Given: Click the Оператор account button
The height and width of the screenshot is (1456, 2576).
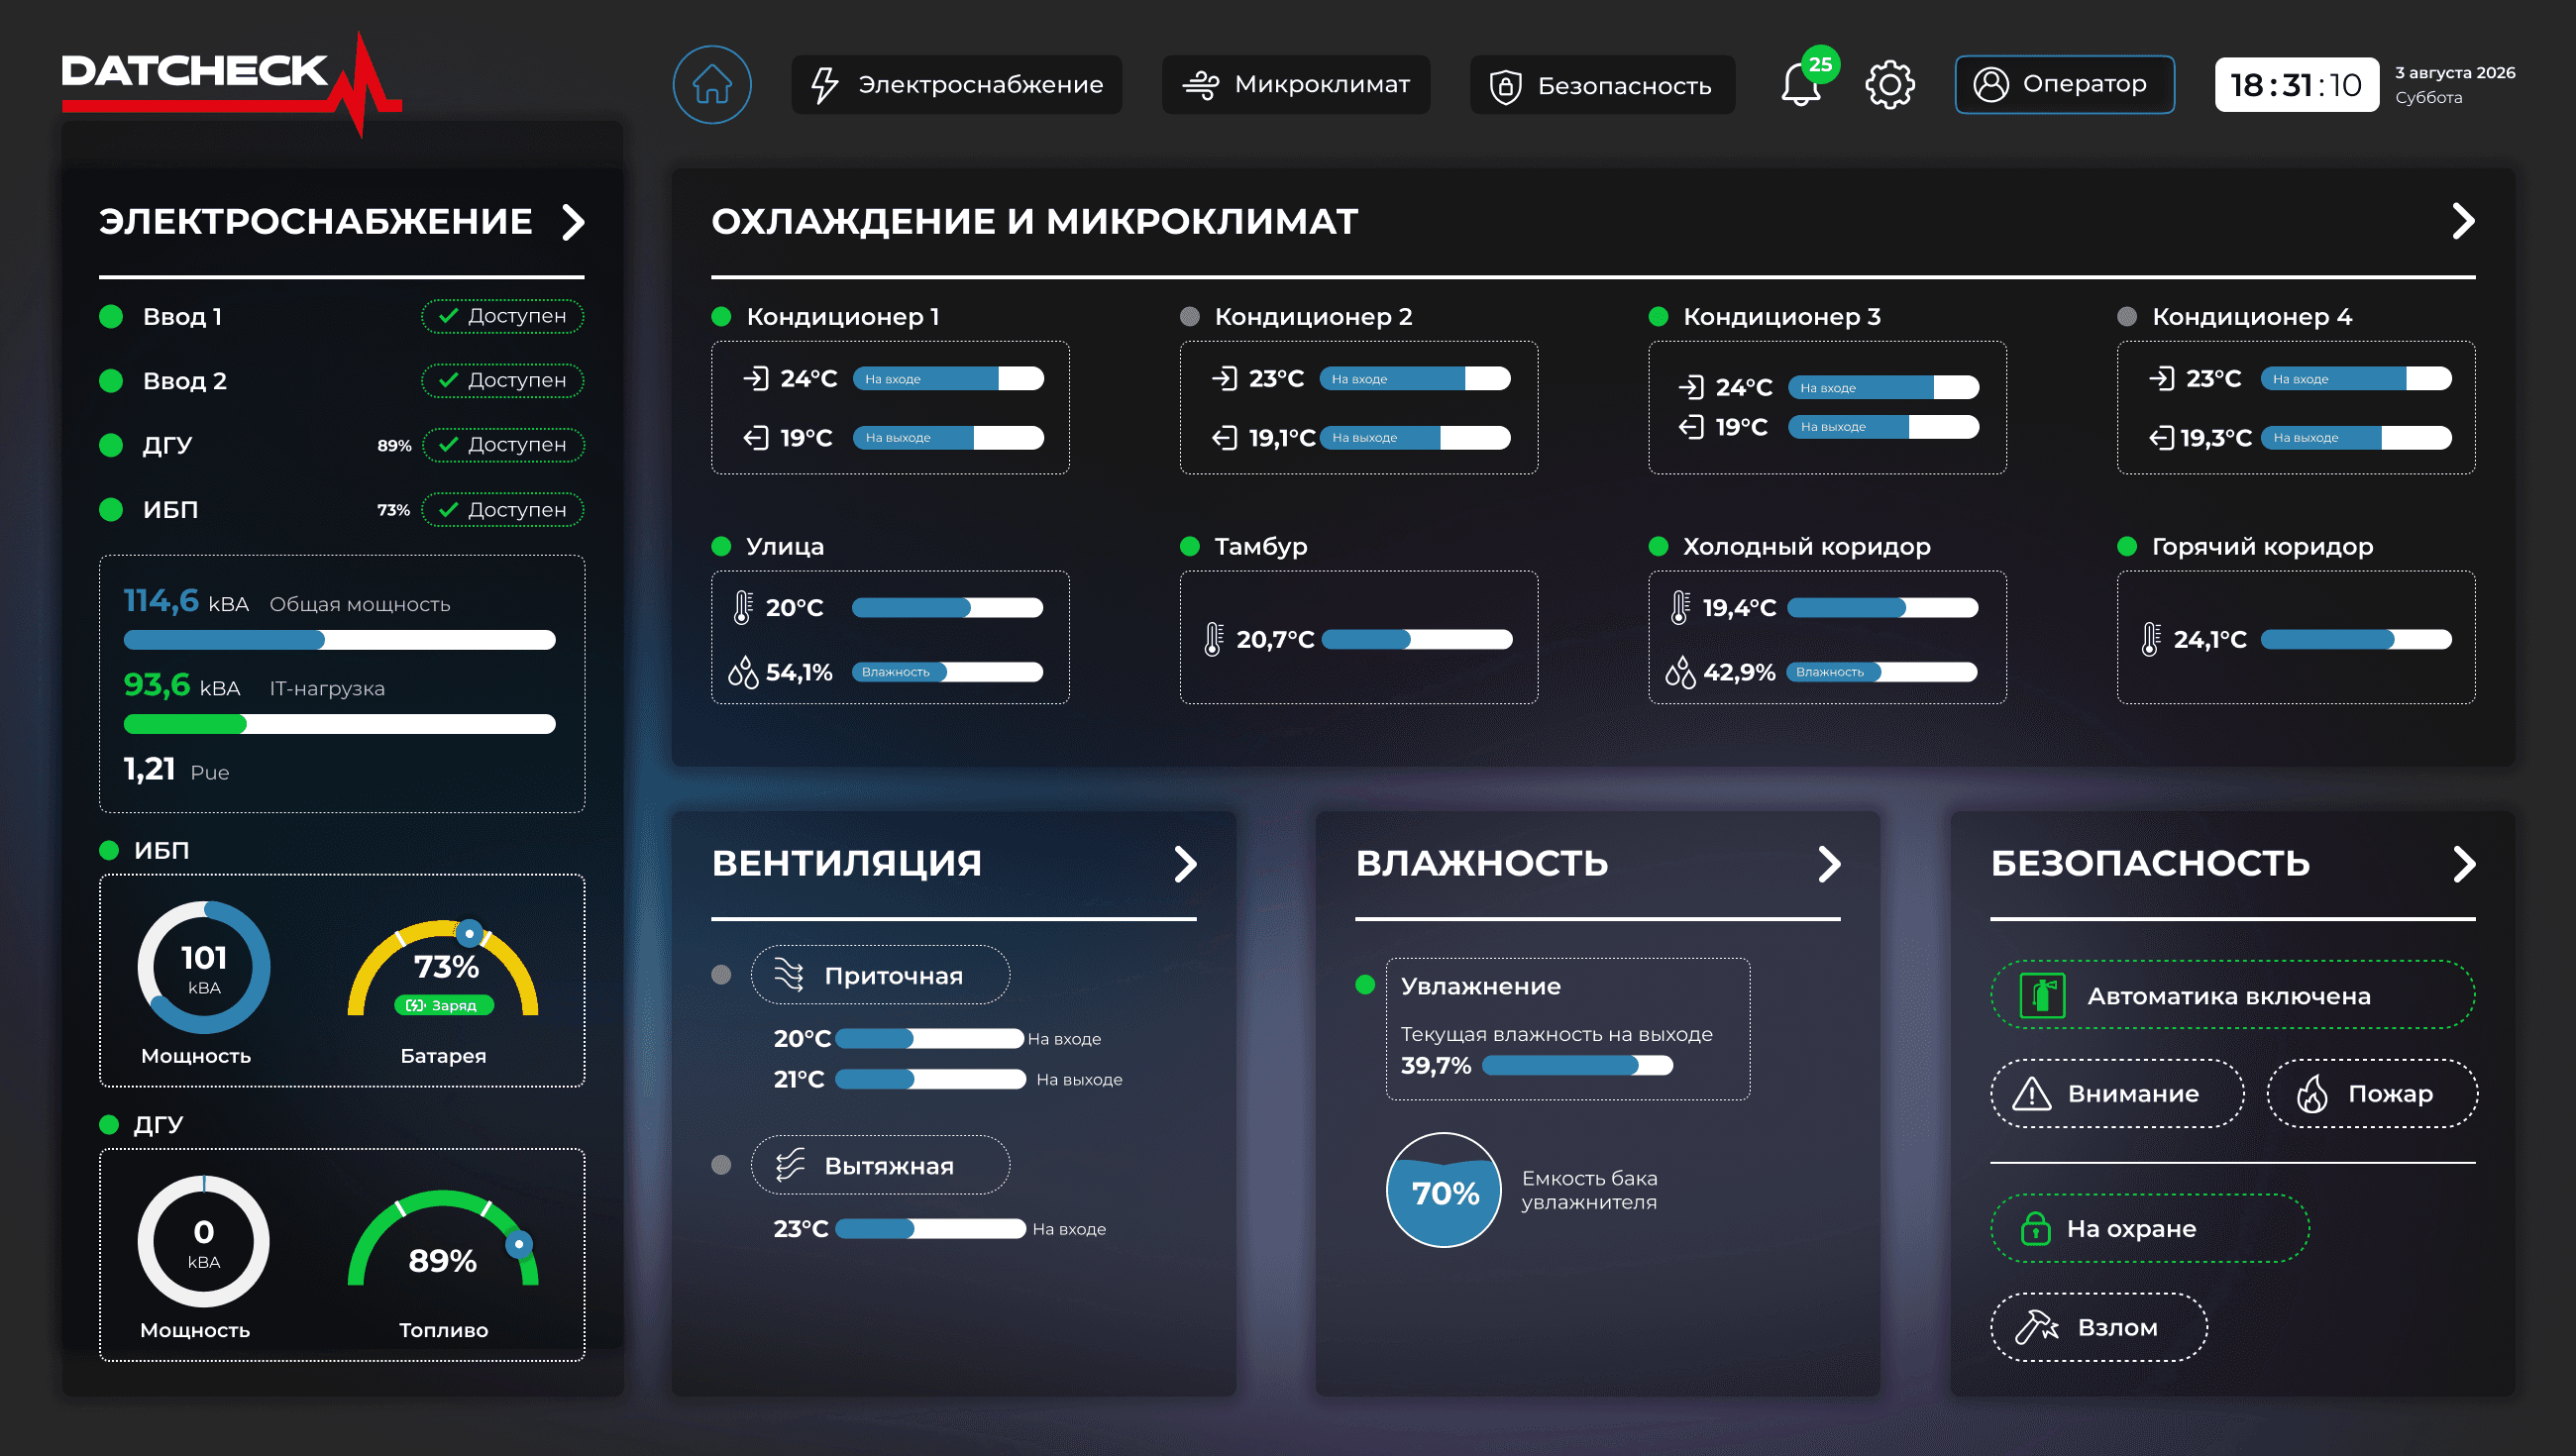Looking at the screenshot, I should [2065, 84].
